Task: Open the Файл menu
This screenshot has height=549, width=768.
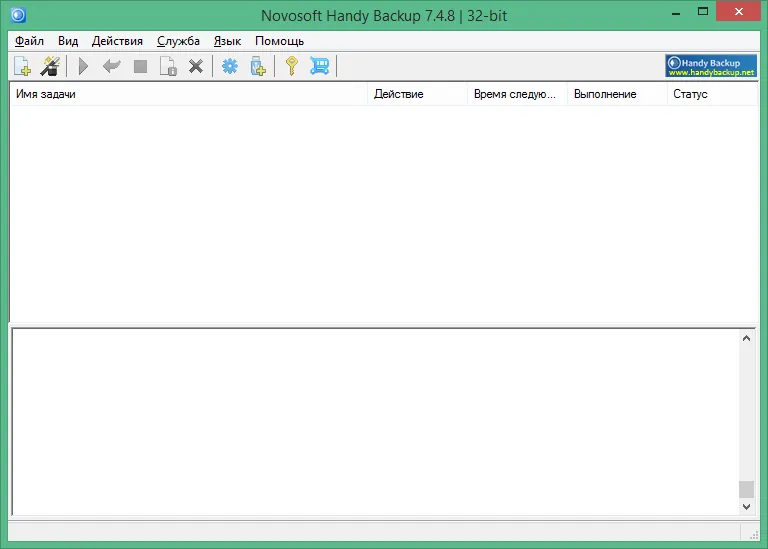Action: coord(29,41)
